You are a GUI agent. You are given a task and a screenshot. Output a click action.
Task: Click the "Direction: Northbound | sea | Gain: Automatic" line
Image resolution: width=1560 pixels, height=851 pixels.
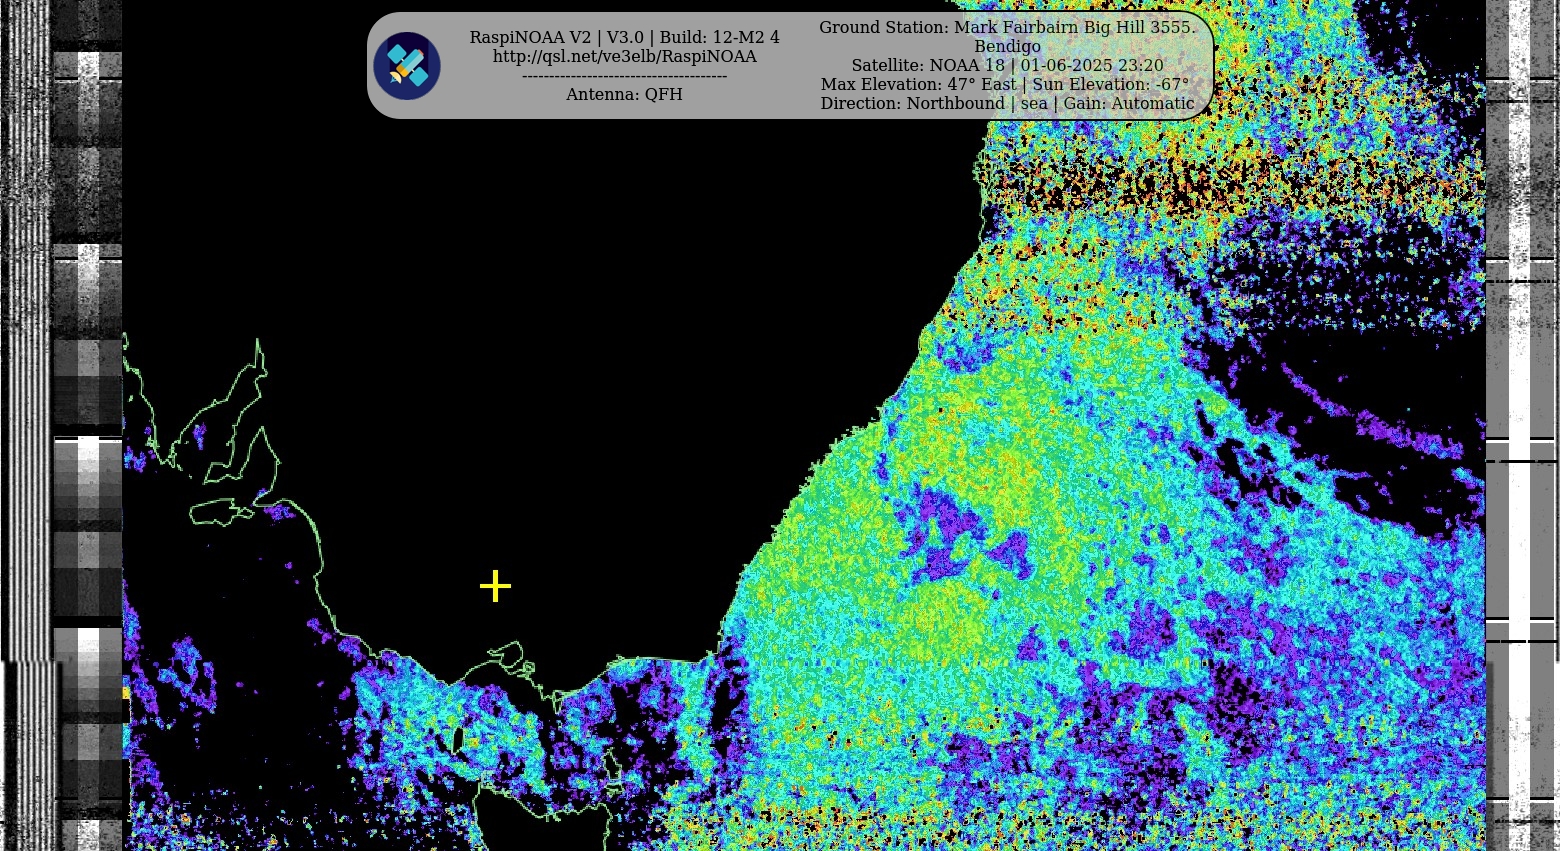tap(1007, 103)
